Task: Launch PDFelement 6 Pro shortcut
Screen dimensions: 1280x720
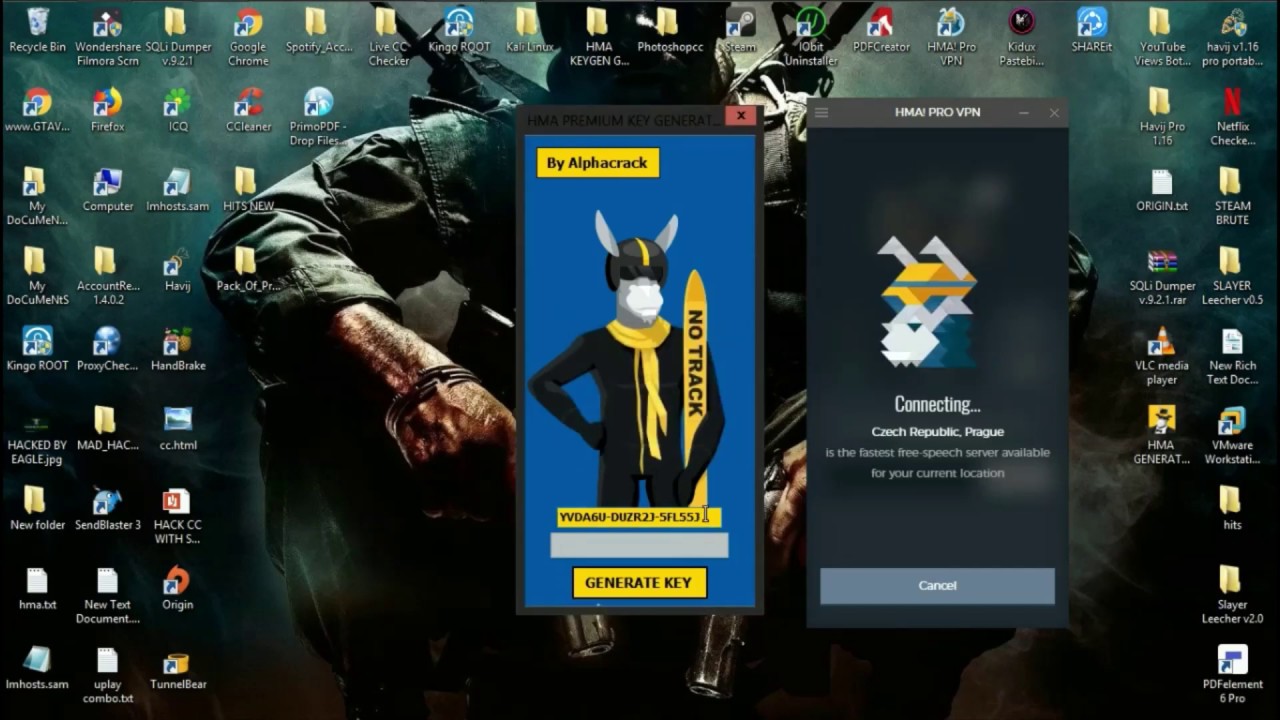Action: (x=1232, y=676)
